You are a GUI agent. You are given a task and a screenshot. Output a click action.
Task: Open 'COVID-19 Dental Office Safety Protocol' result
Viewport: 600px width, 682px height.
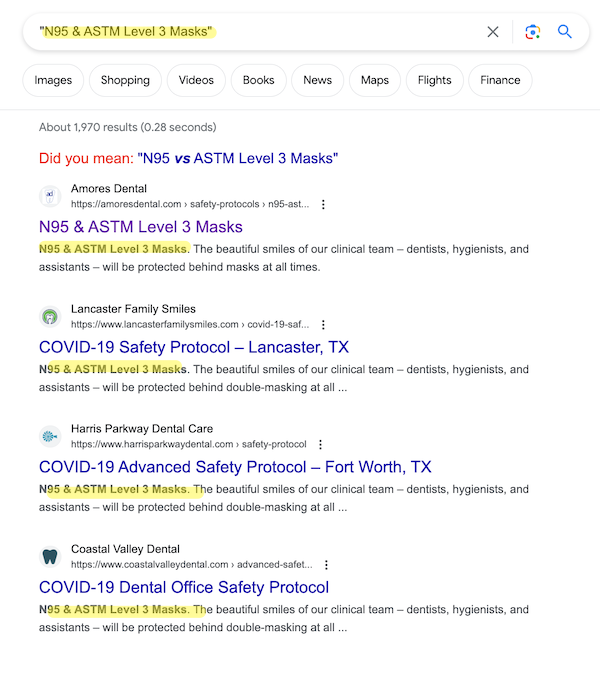[x=184, y=588]
